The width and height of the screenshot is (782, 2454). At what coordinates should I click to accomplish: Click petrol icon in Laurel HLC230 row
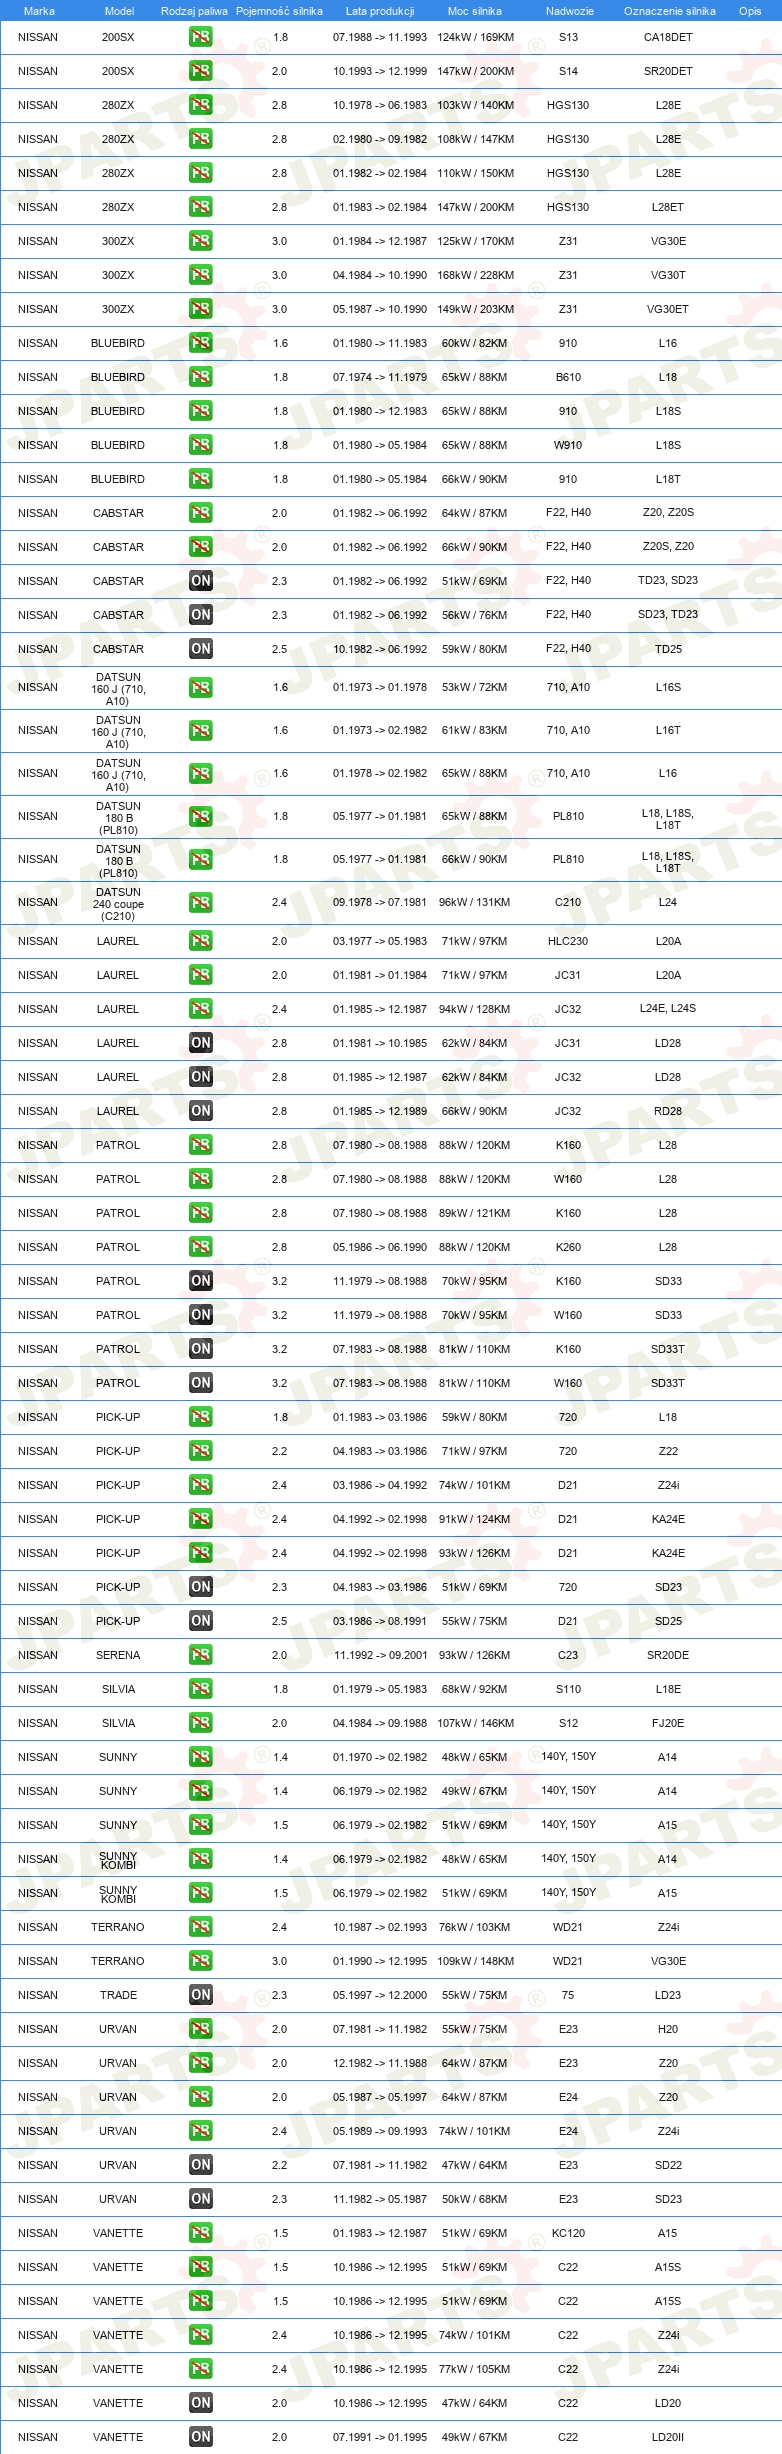point(201,941)
